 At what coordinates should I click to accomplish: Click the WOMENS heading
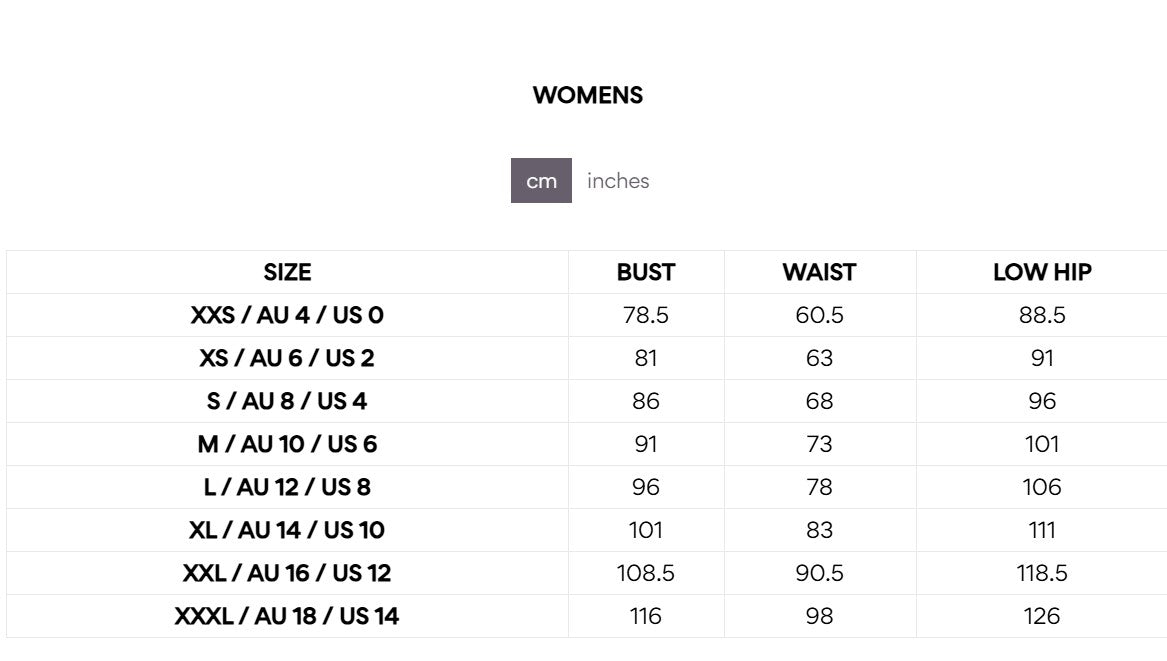[588, 96]
